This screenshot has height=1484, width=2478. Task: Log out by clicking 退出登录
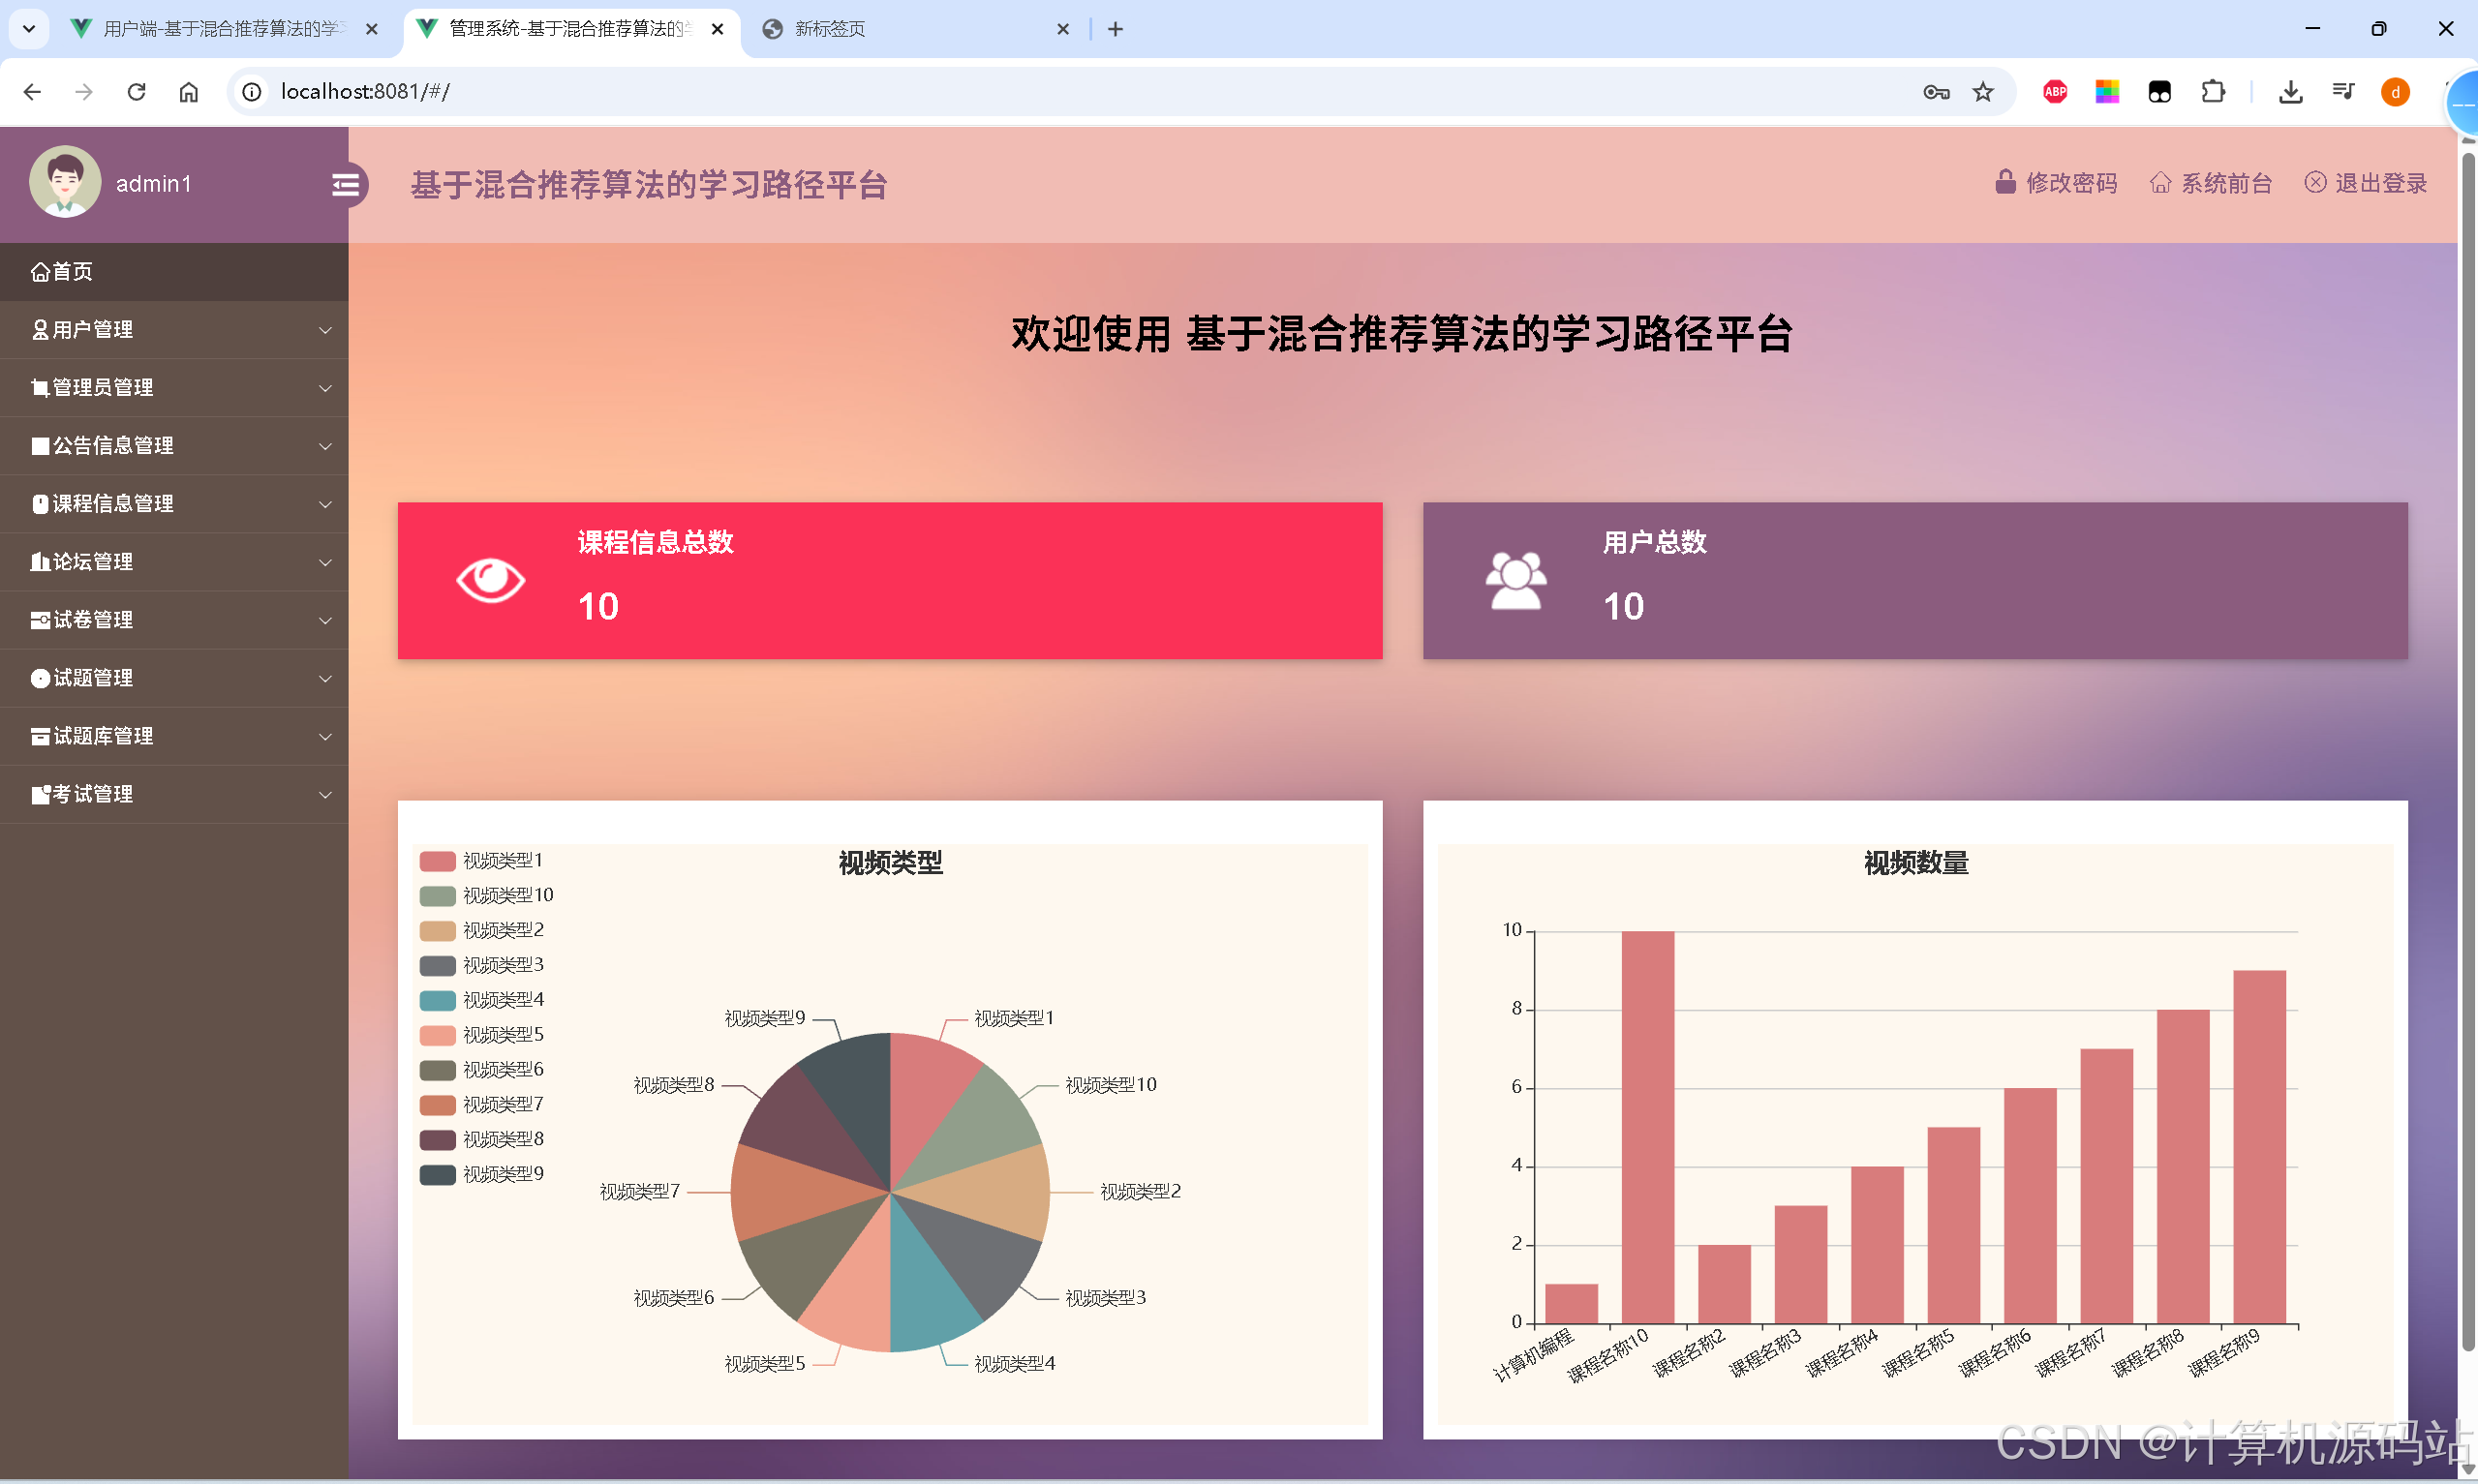point(2381,182)
